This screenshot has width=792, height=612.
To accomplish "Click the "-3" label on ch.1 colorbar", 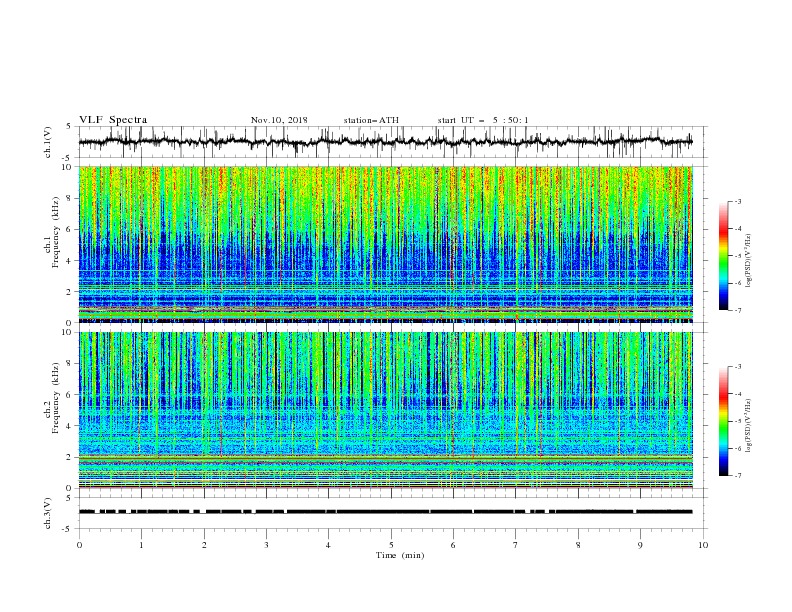I will click(738, 202).
